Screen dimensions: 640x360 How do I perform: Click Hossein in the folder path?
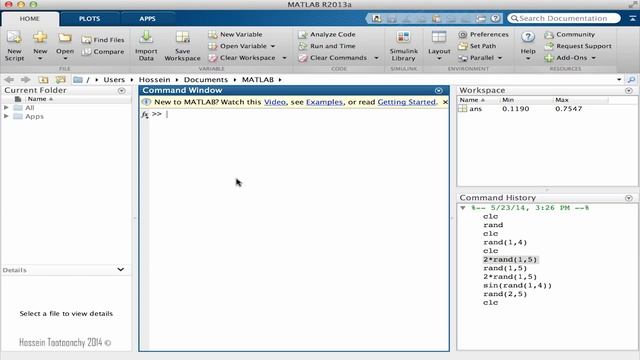coord(154,80)
